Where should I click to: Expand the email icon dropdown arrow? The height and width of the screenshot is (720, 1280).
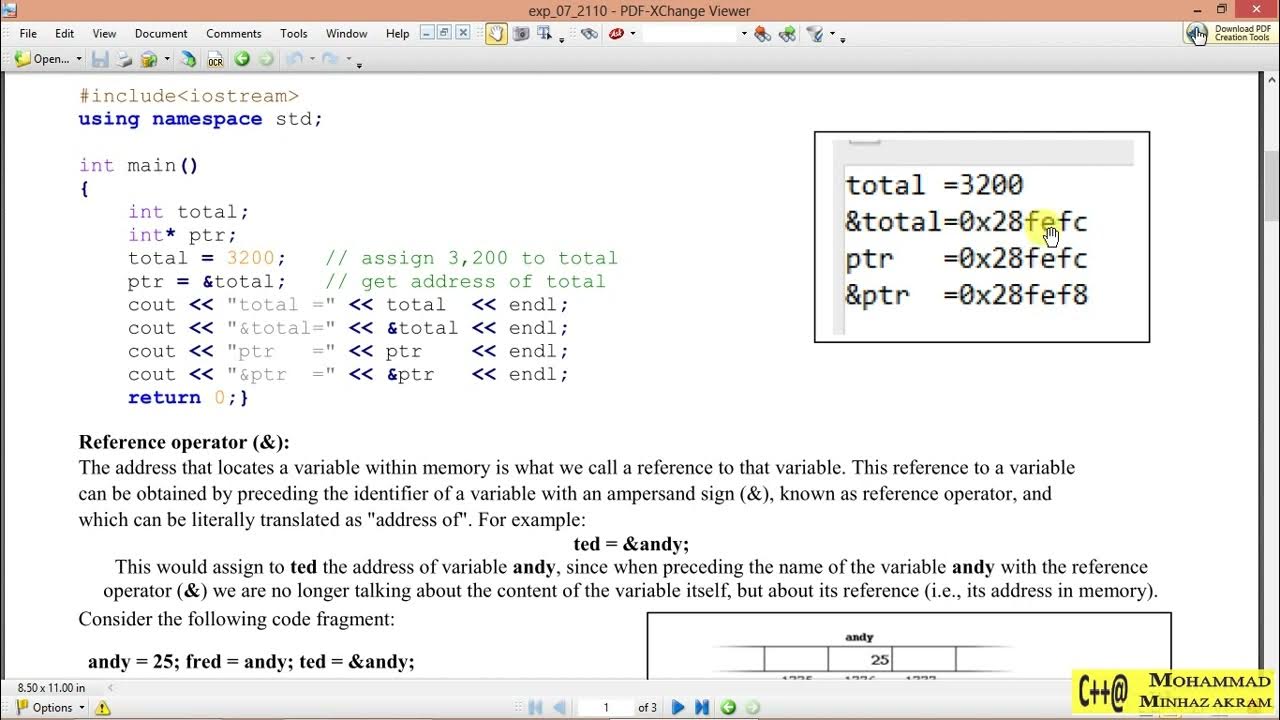click(x=166, y=59)
